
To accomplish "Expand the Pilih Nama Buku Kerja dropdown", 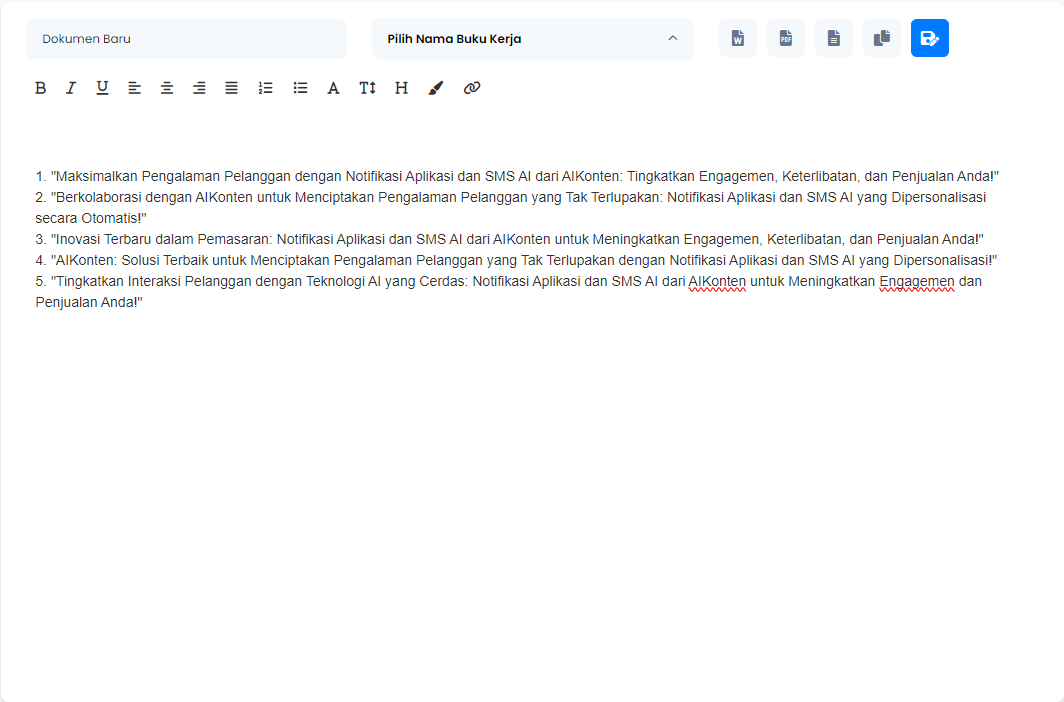I will click(x=532, y=39).
